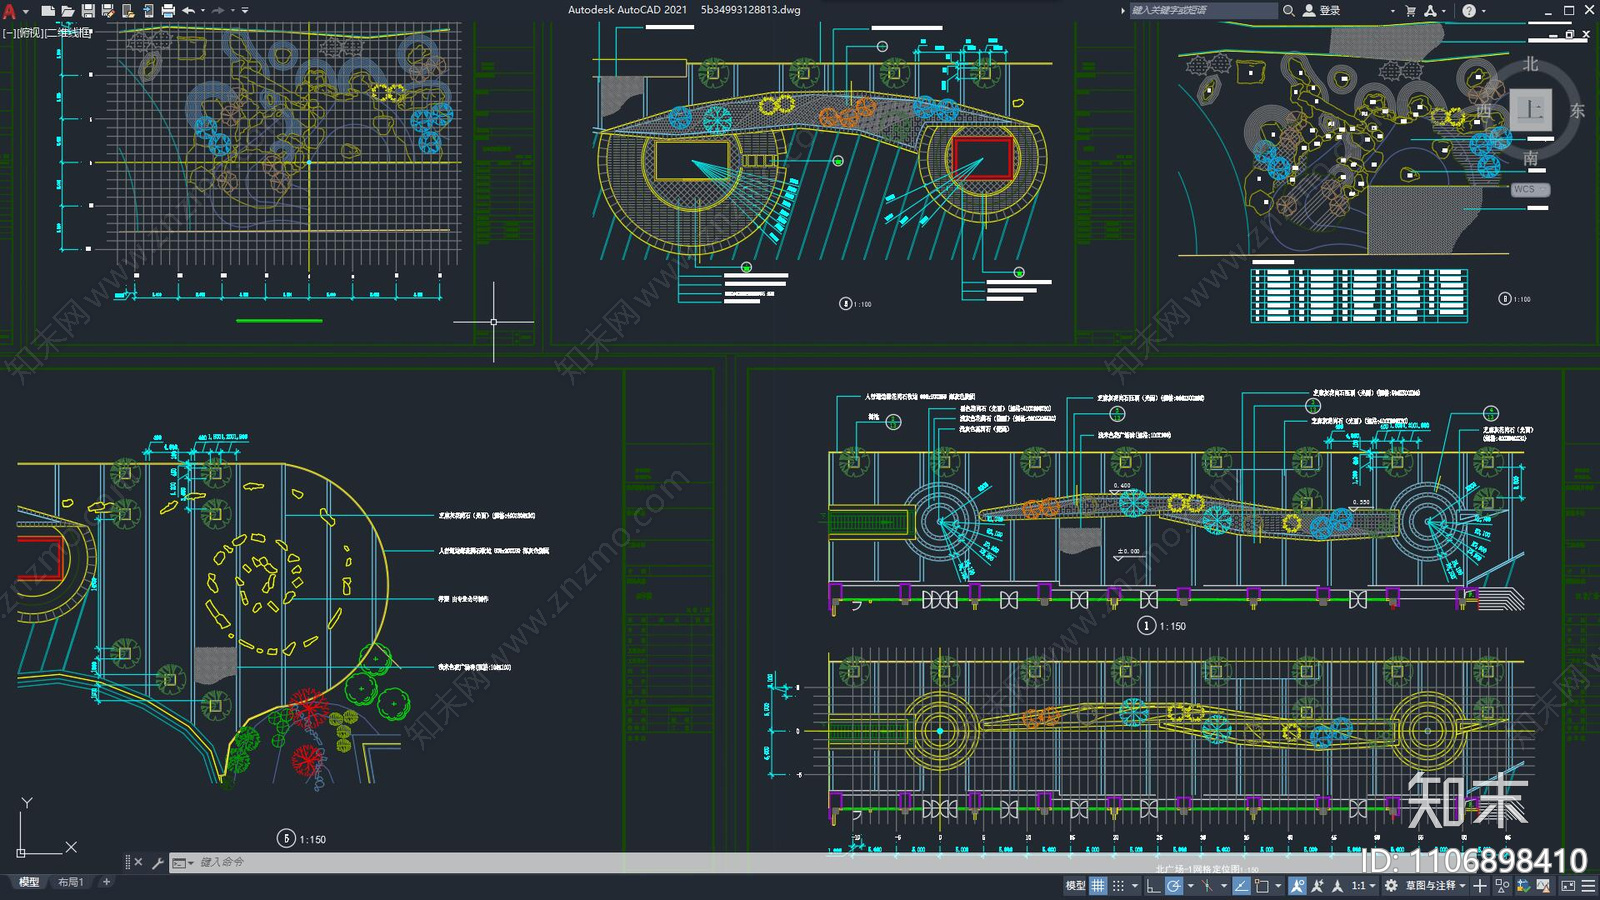Viewport: 1600px width, 900px height.
Task: Open object snap options dropdown arrow
Action: [1278, 885]
